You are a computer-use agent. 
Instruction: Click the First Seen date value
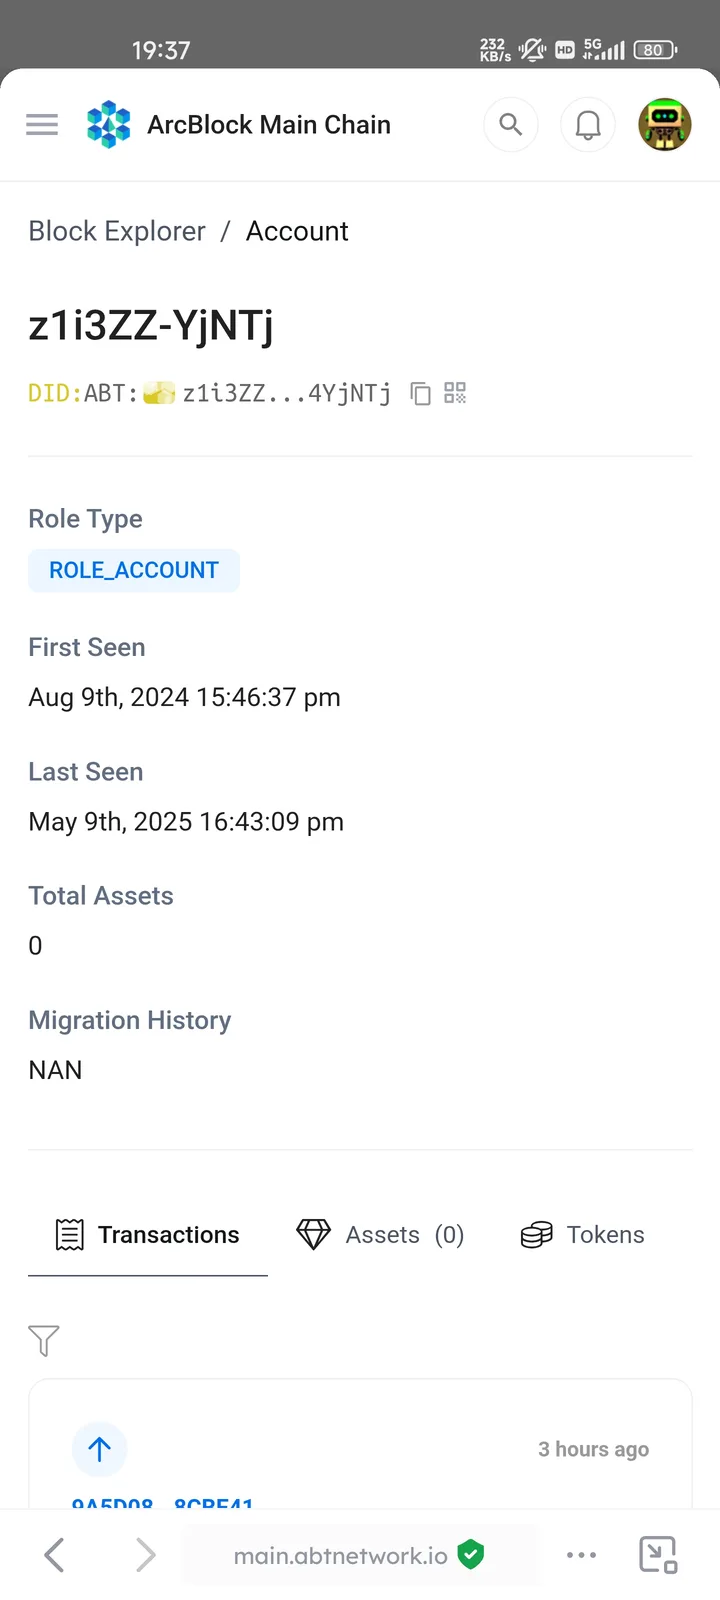(184, 697)
